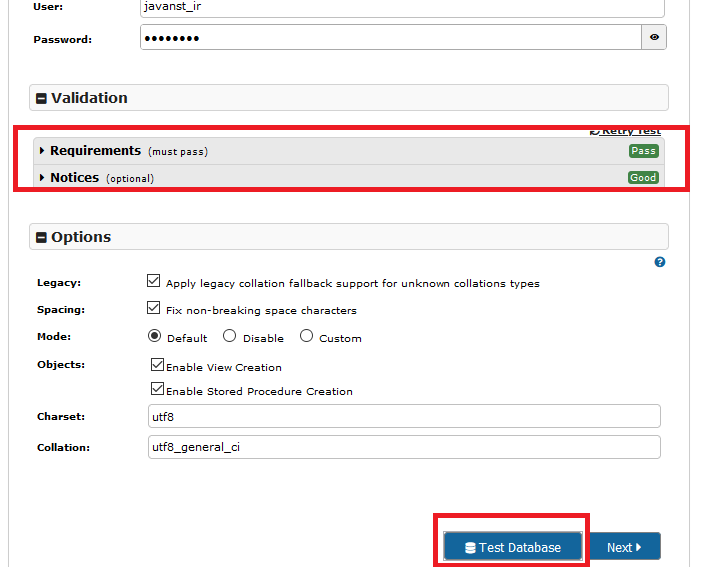The width and height of the screenshot is (705, 567).
Task: Collapse the Validation section minus icon
Action: [x=42, y=98]
